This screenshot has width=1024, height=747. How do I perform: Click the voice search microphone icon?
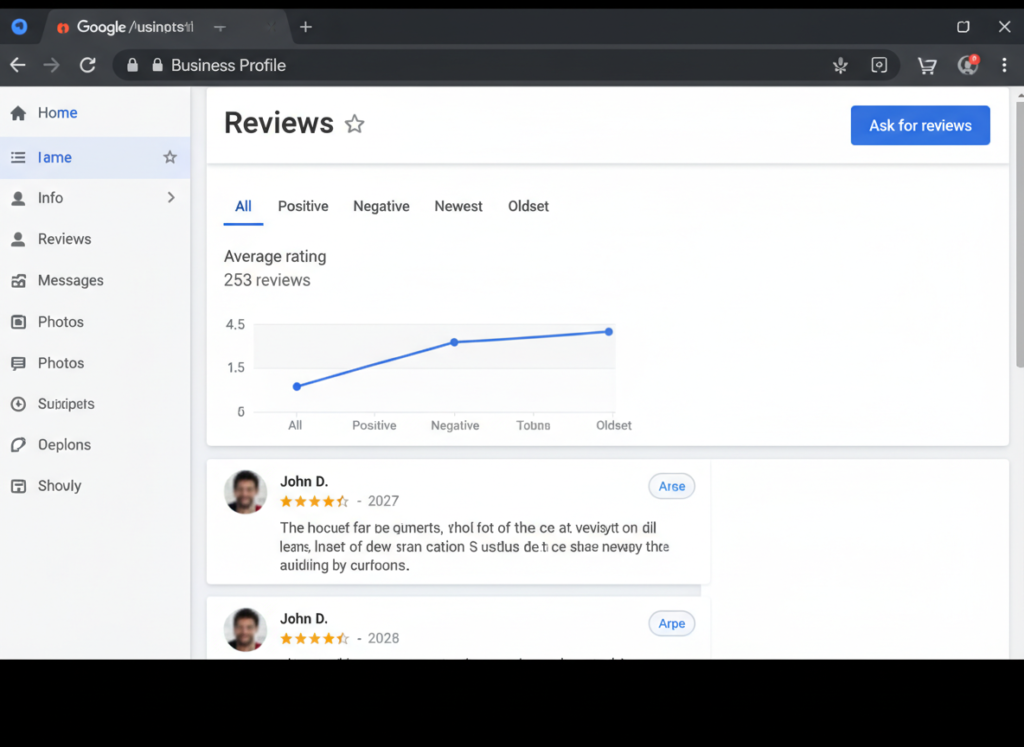point(839,64)
